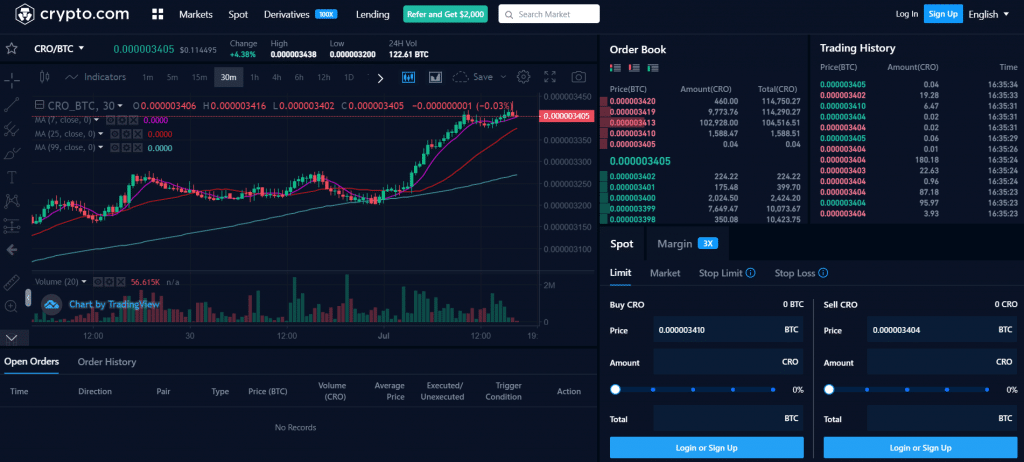The width and height of the screenshot is (1024, 462).
Task: Enter fullscreen chart mode
Action: pos(551,77)
